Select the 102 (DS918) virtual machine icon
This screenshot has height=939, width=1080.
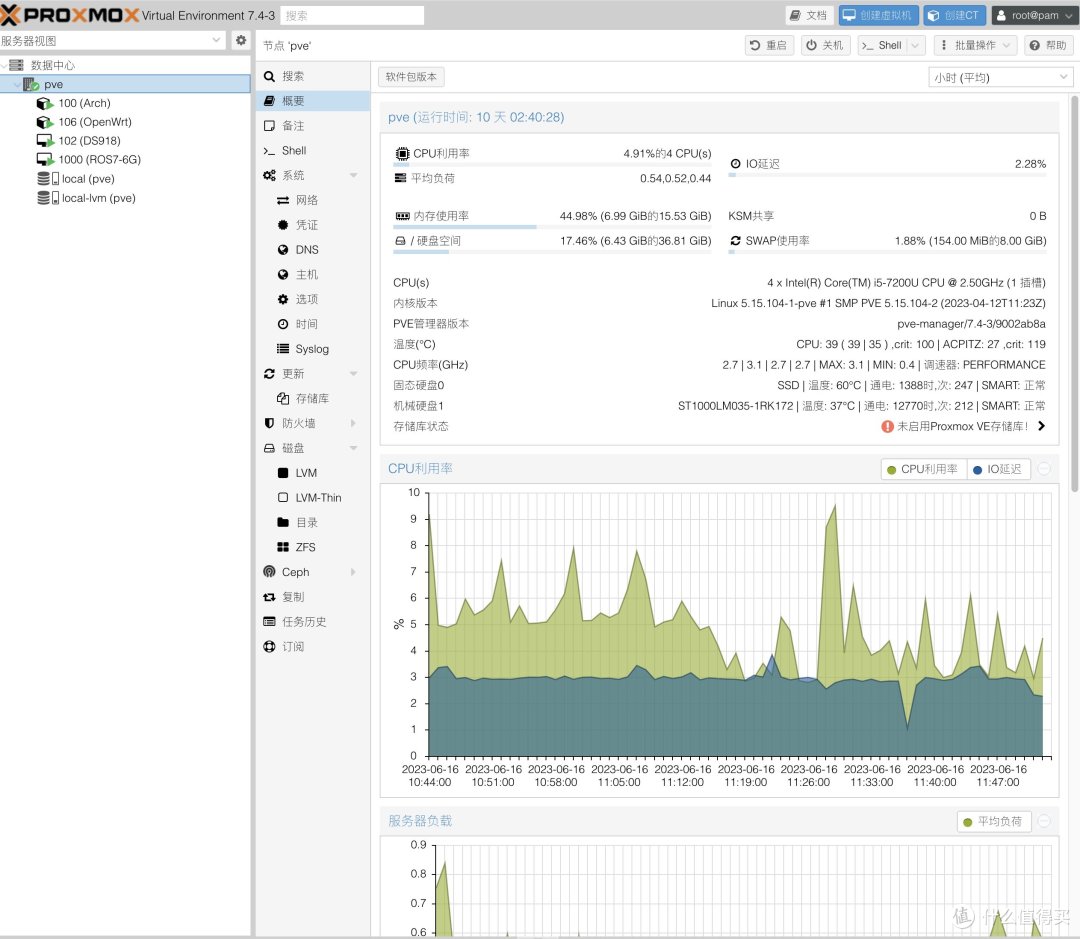44,141
